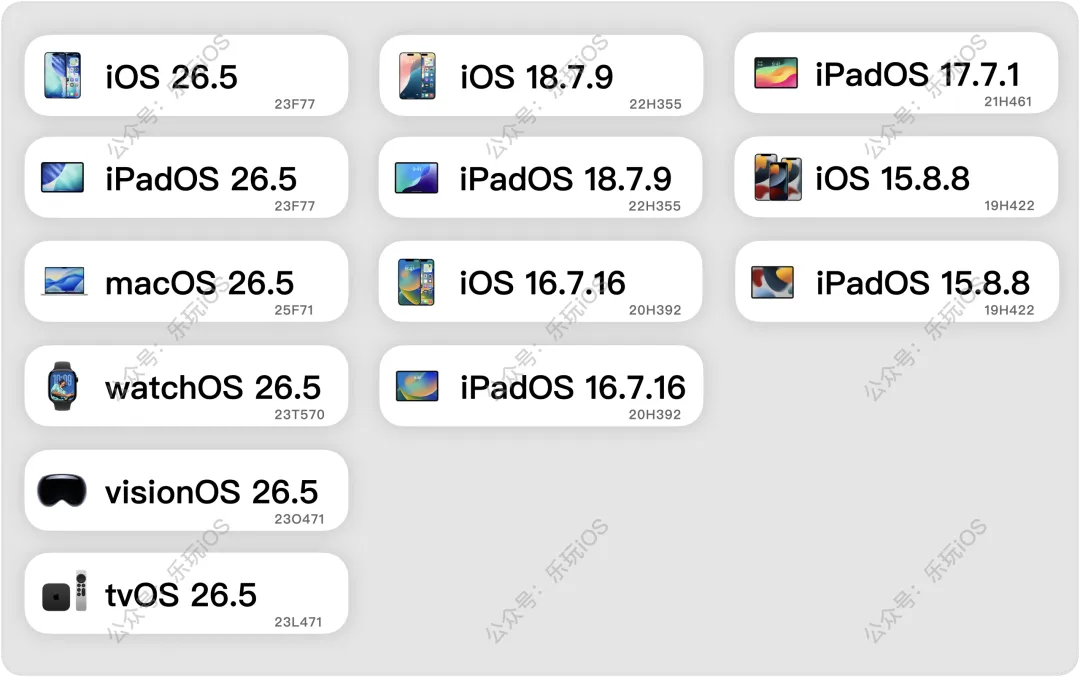This screenshot has height=677, width=1080.
Task: Select the iPadOS 16.7.16 card
Action: 541,386
